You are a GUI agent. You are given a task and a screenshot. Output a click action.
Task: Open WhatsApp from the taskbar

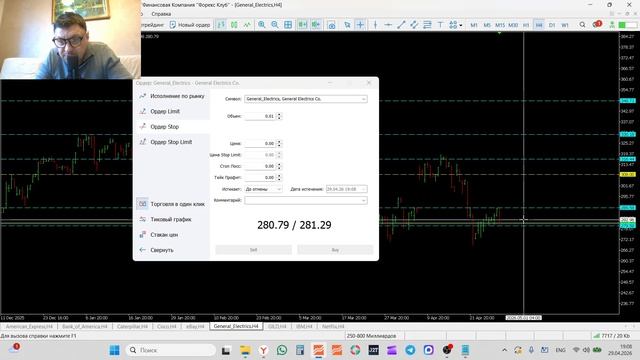coord(282,350)
